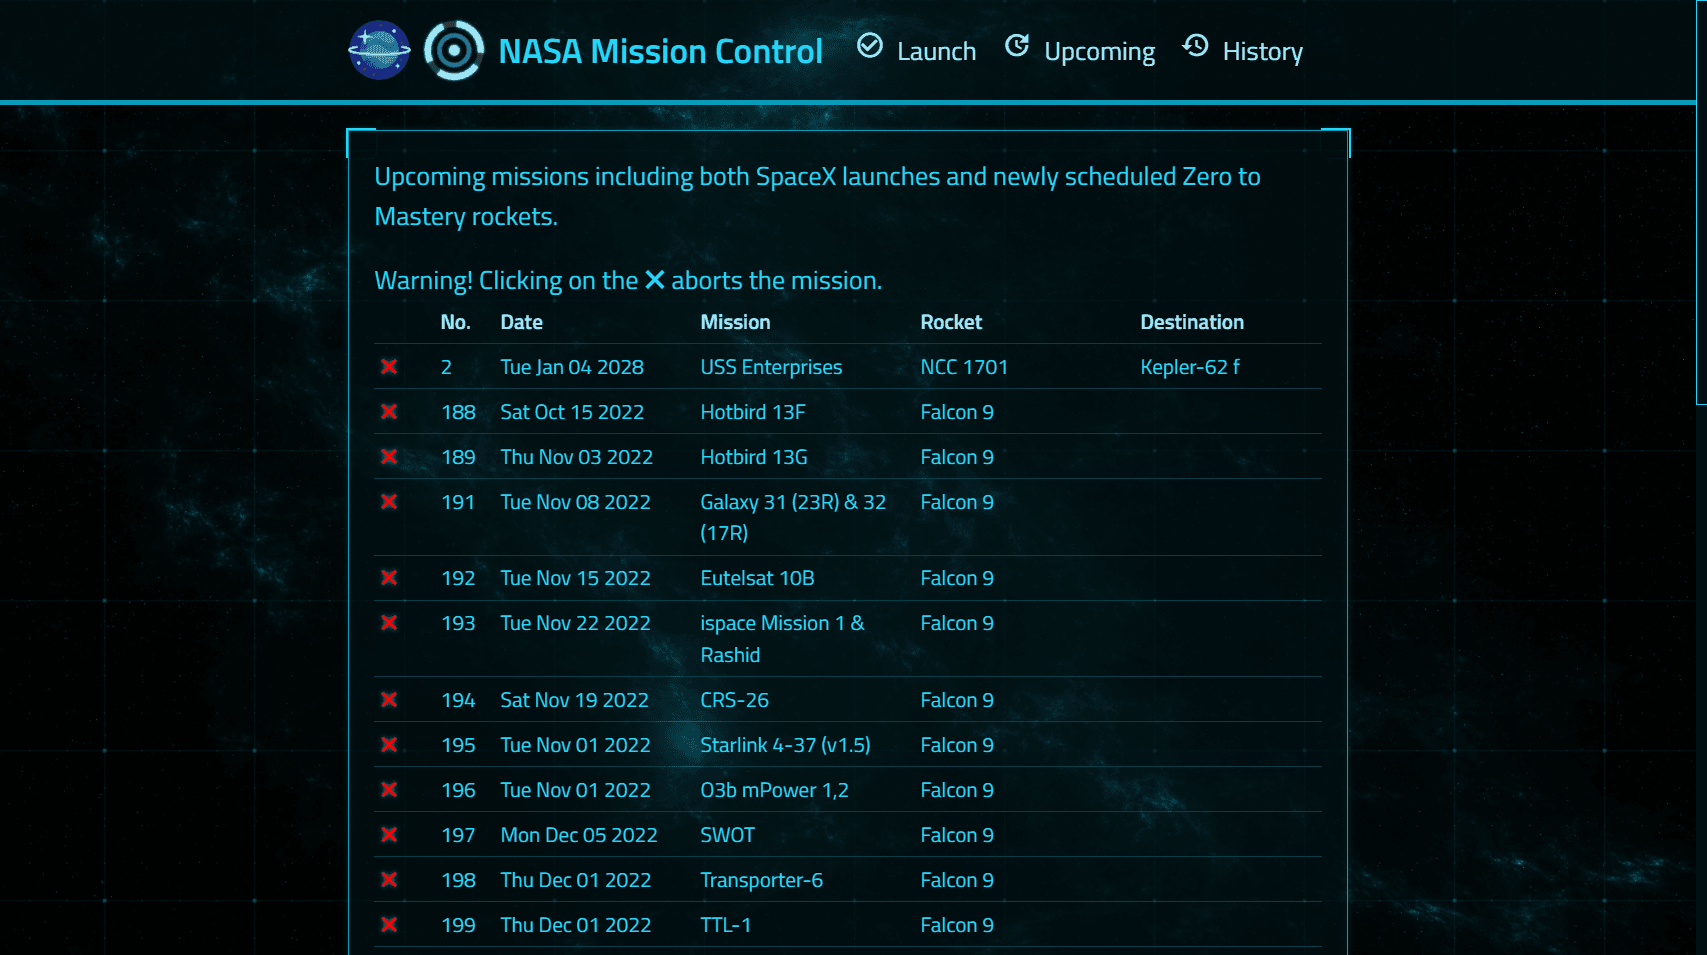
Task: Open the Upcoming section
Action: tap(1099, 50)
